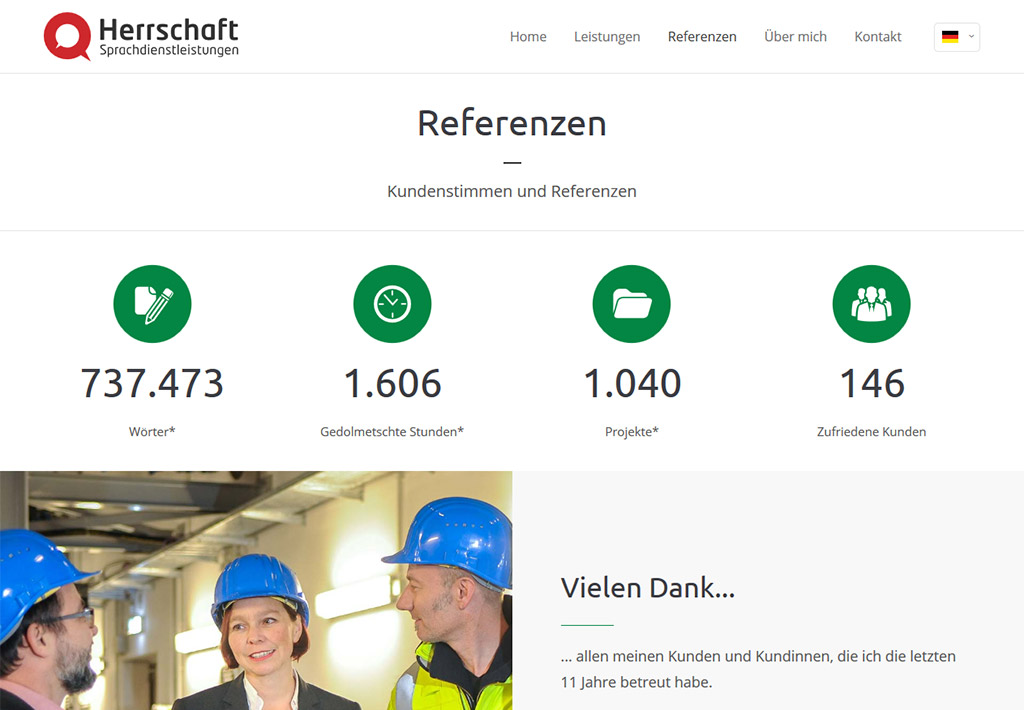This screenshot has width=1024, height=710.
Task: Open the Kontakt menu item
Action: [878, 37]
